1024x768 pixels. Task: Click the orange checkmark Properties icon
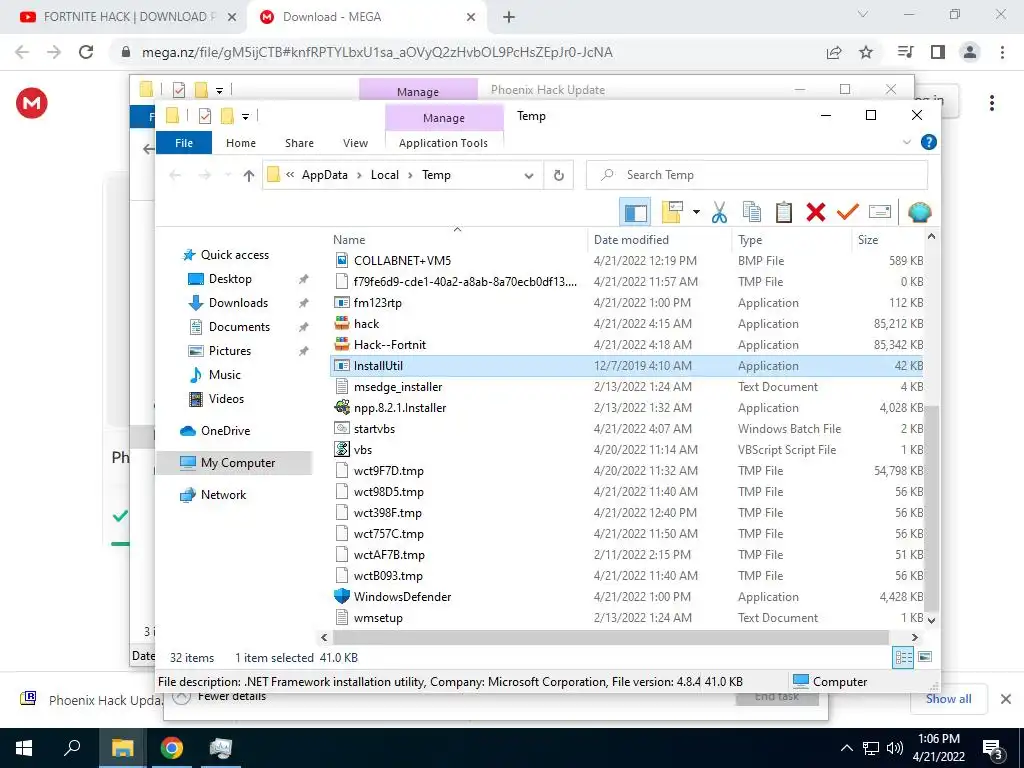click(x=848, y=212)
